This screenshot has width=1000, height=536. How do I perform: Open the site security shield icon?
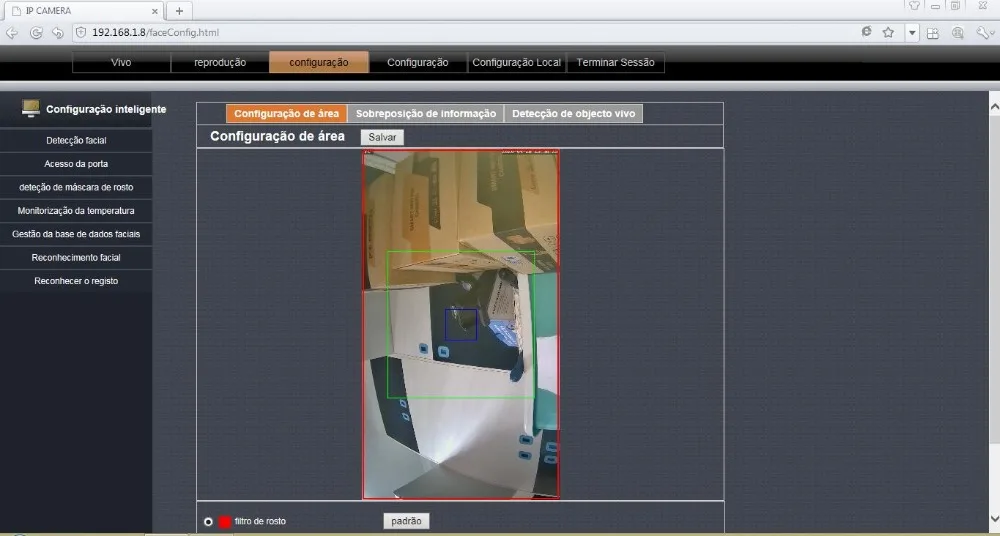point(81,32)
